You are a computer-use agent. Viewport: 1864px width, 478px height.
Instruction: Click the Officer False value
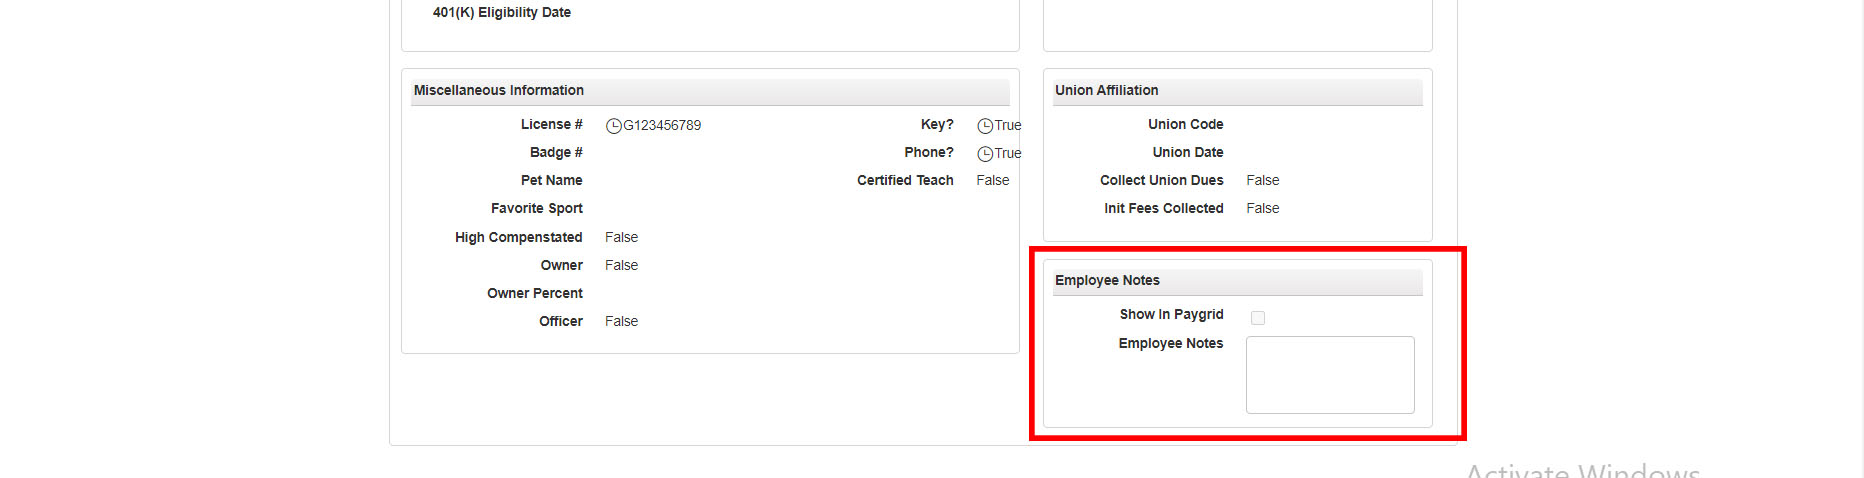pos(621,321)
